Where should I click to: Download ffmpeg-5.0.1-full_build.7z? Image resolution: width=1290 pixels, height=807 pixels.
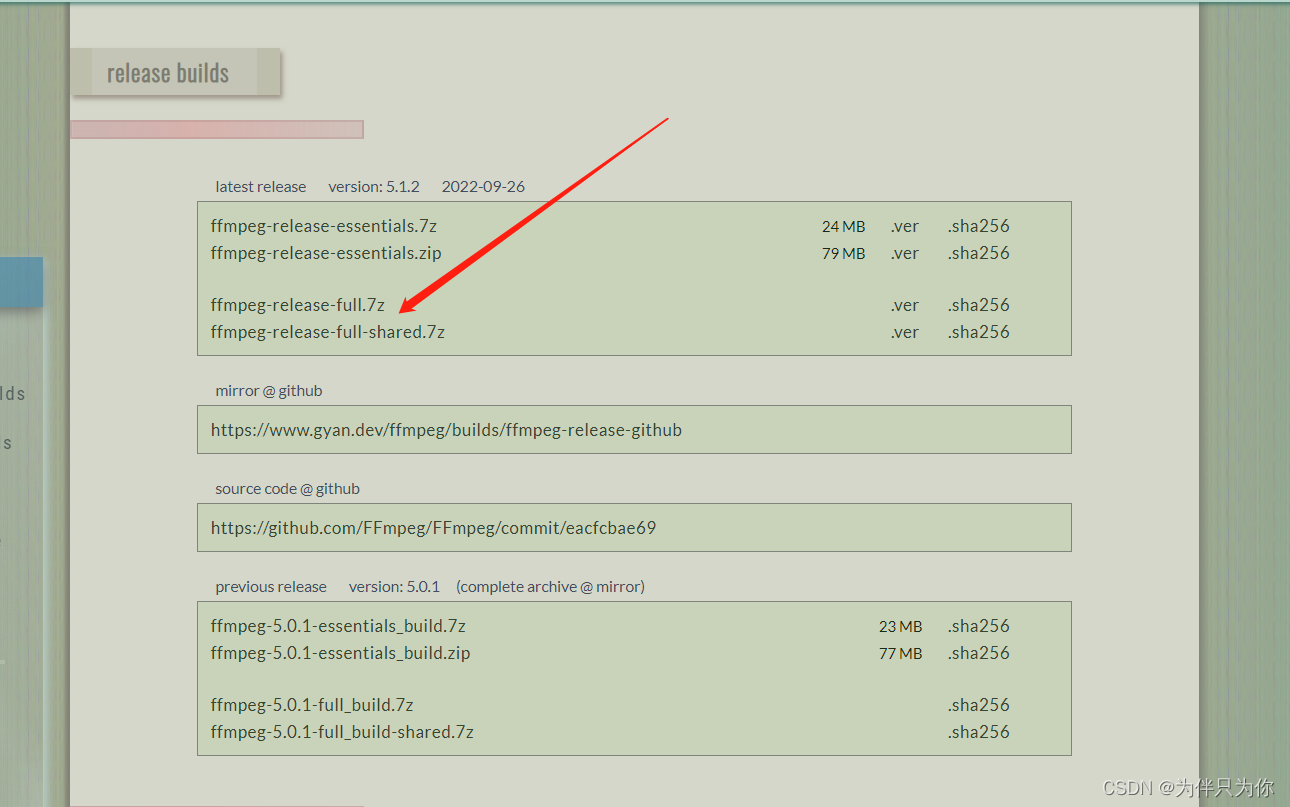point(311,705)
